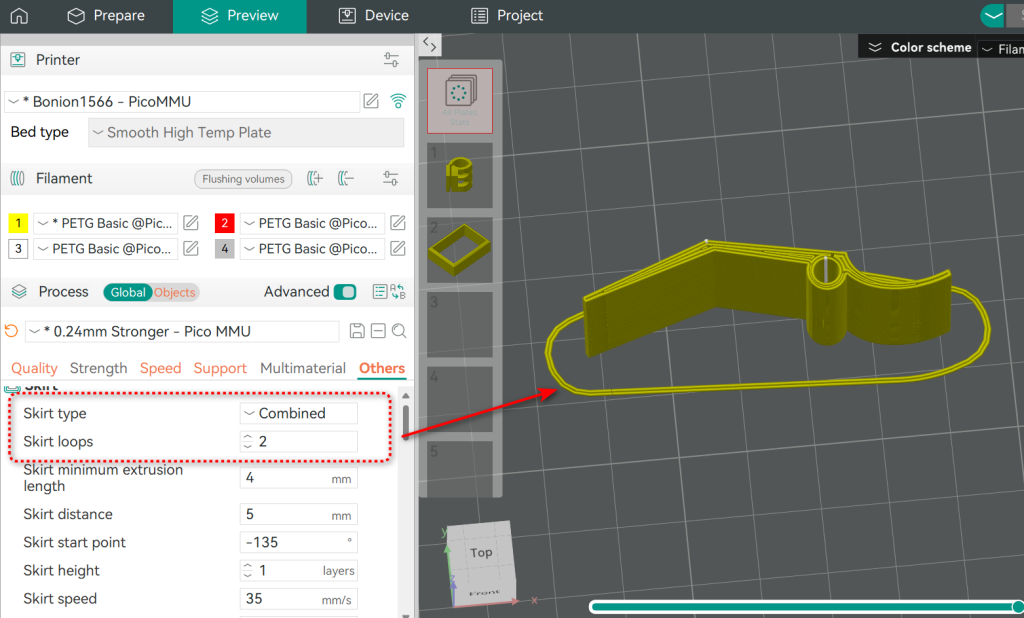The image size is (1024, 618).
Task: Select the Global process mode
Action: point(127,292)
